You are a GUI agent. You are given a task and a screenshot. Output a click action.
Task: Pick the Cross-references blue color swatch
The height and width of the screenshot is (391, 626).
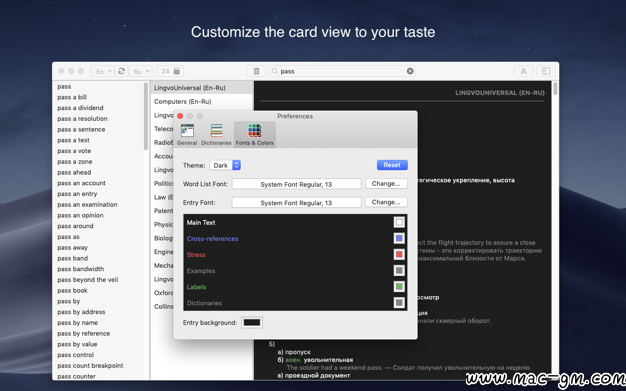tap(399, 238)
